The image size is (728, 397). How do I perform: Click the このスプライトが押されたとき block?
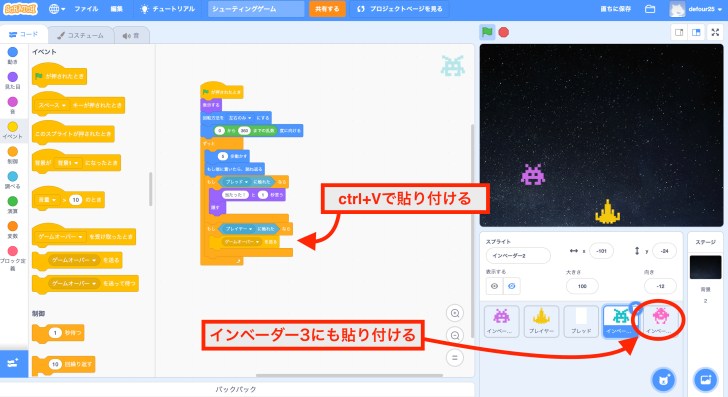(x=73, y=133)
